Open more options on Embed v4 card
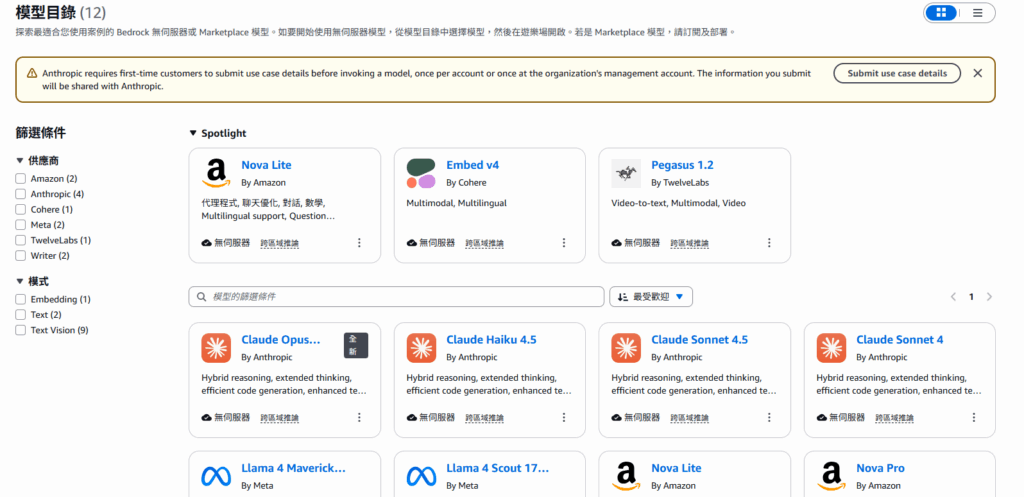This screenshot has width=1024, height=497. [564, 243]
